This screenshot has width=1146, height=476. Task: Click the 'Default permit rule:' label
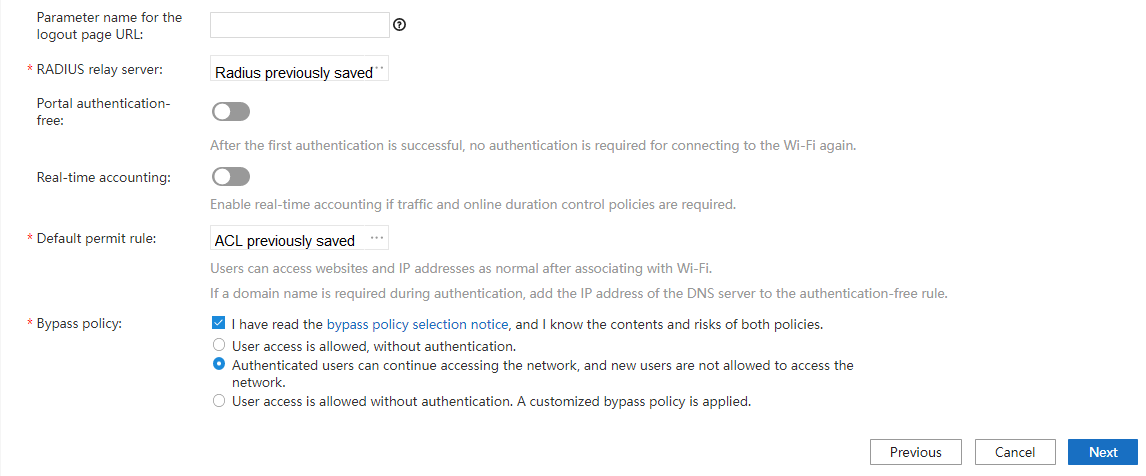point(96,238)
